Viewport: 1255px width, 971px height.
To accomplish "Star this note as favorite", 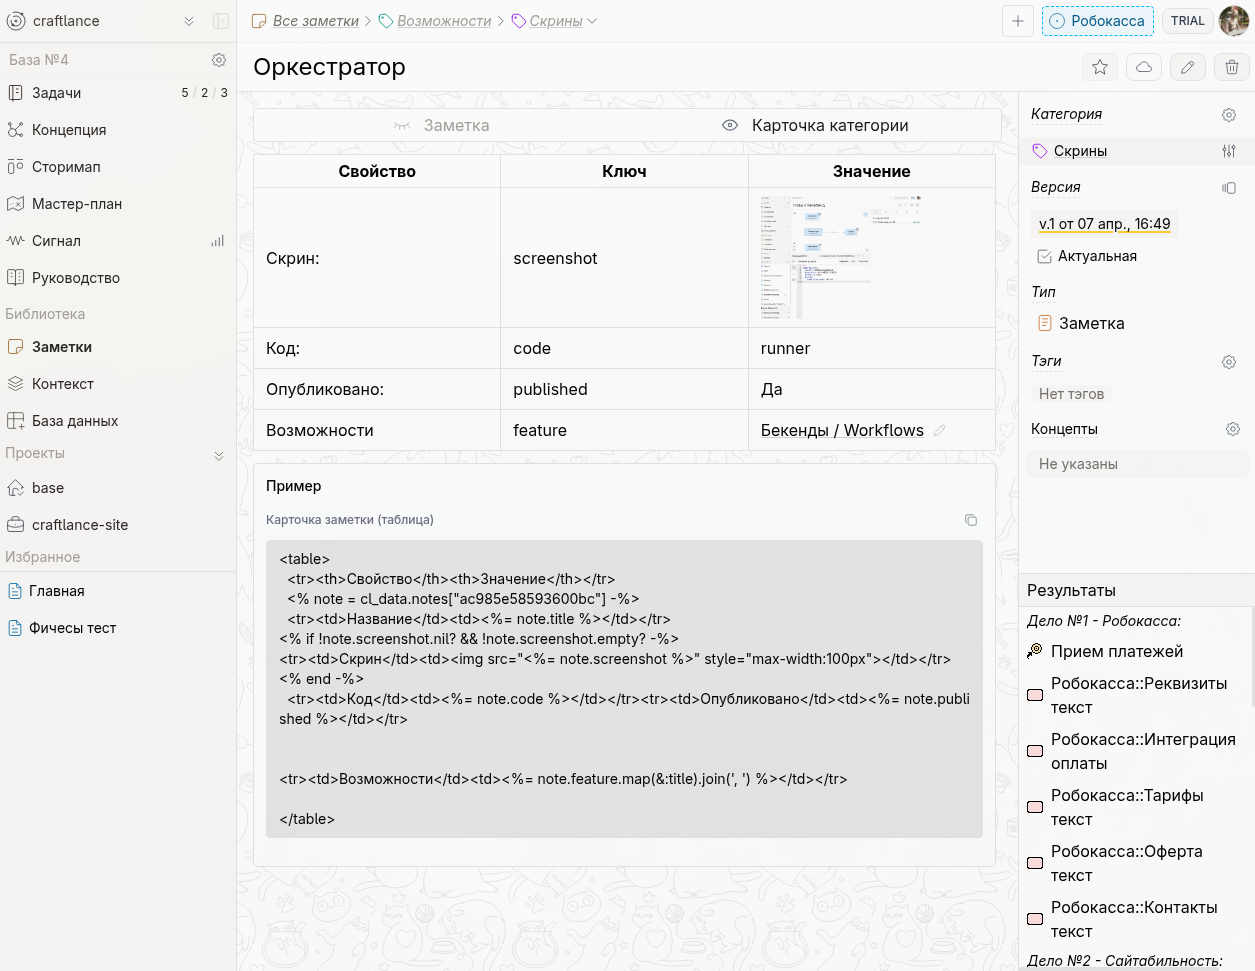I will pos(1100,67).
